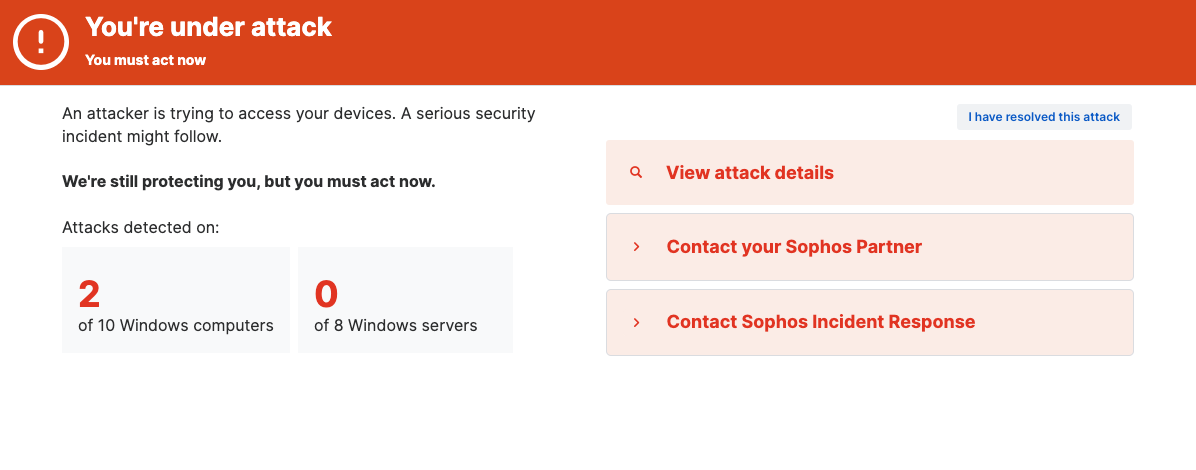Select the Contact your Sophos Partner label
This screenshot has width=1196, height=470.
[x=793, y=247]
